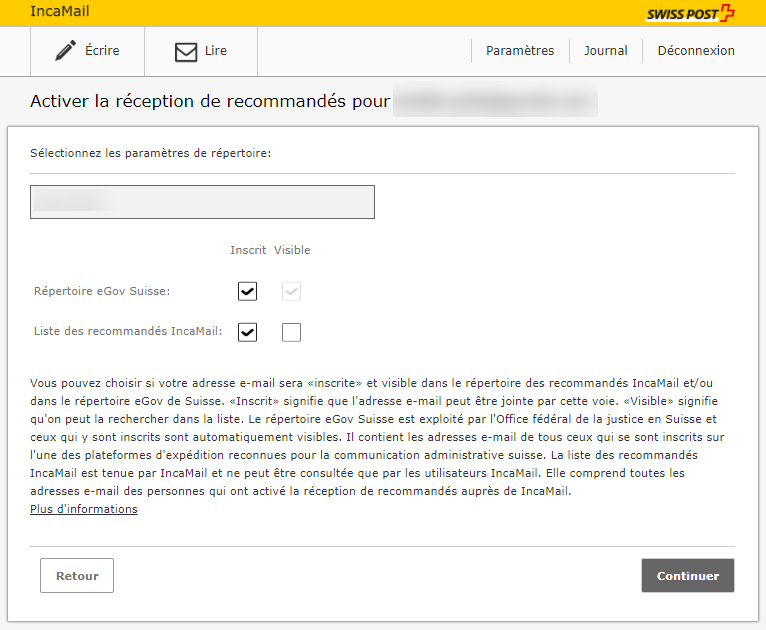The width and height of the screenshot is (766, 630).
Task: Click the envelope icon for Lire
Action: point(186,52)
